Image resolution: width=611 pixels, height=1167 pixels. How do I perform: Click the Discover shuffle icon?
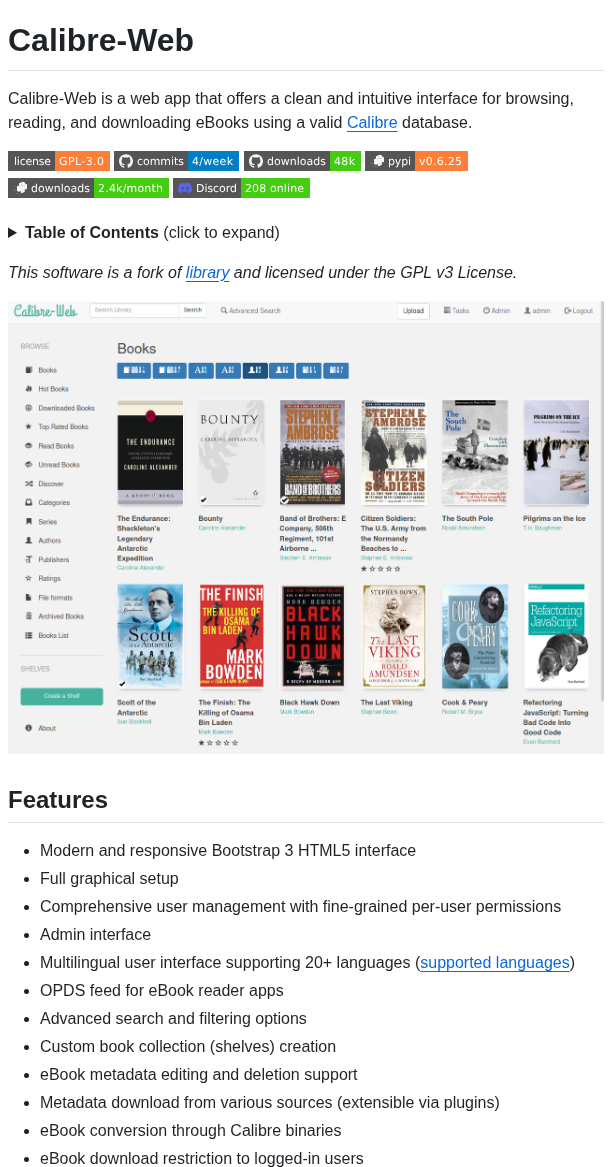(x=29, y=484)
